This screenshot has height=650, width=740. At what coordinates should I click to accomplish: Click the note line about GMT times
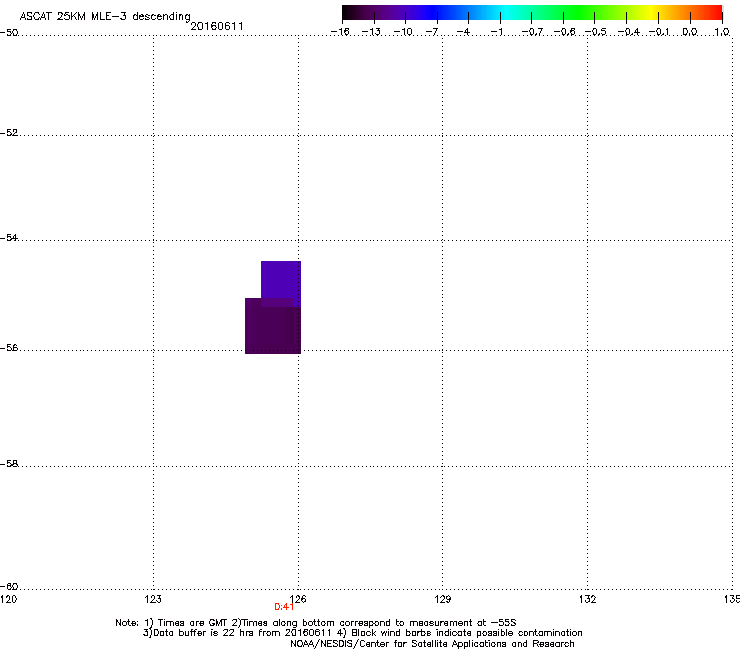(316, 623)
